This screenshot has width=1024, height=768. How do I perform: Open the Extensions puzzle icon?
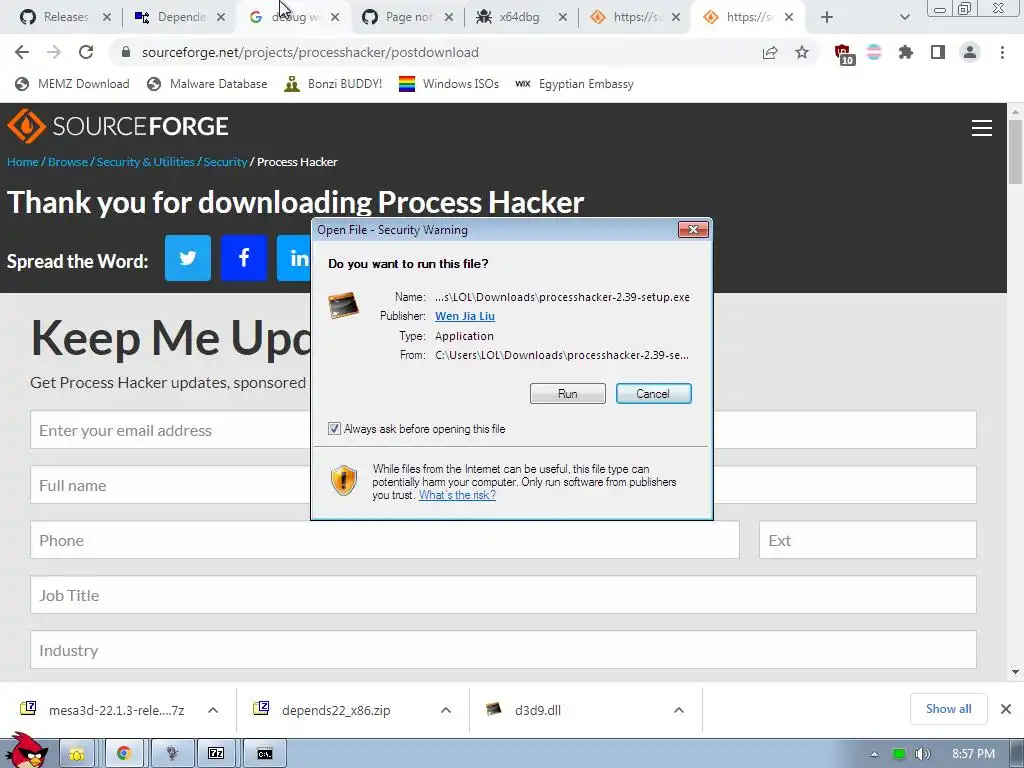906,52
